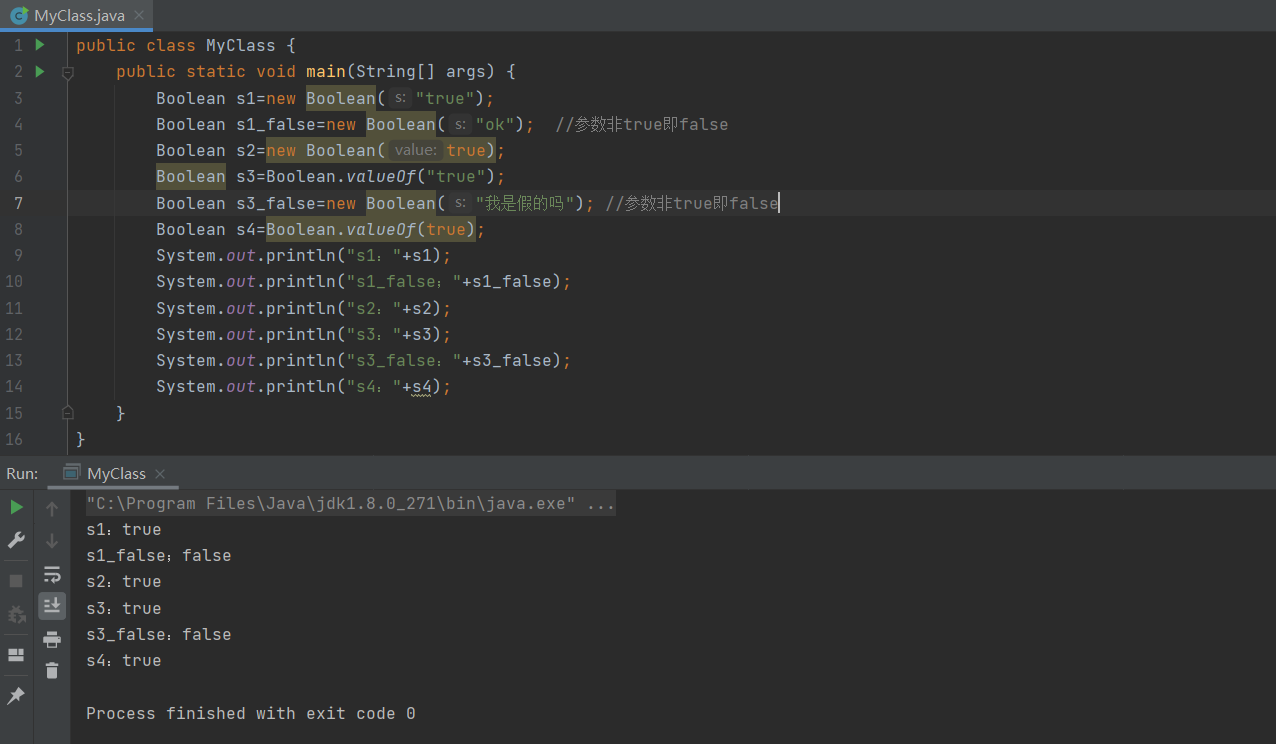
Task: Click the "s:" inlay hint on line 3
Action: click(x=400, y=98)
